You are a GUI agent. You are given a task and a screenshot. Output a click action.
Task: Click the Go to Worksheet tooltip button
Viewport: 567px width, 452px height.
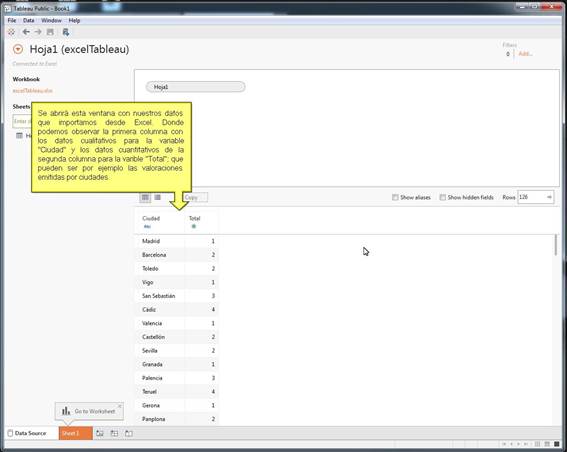click(89, 412)
